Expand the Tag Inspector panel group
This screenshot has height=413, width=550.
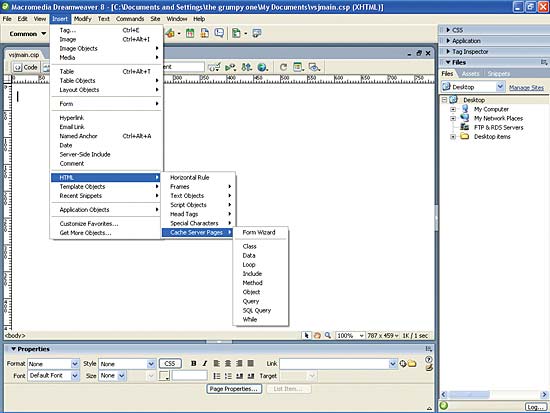click(x=448, y=51)
